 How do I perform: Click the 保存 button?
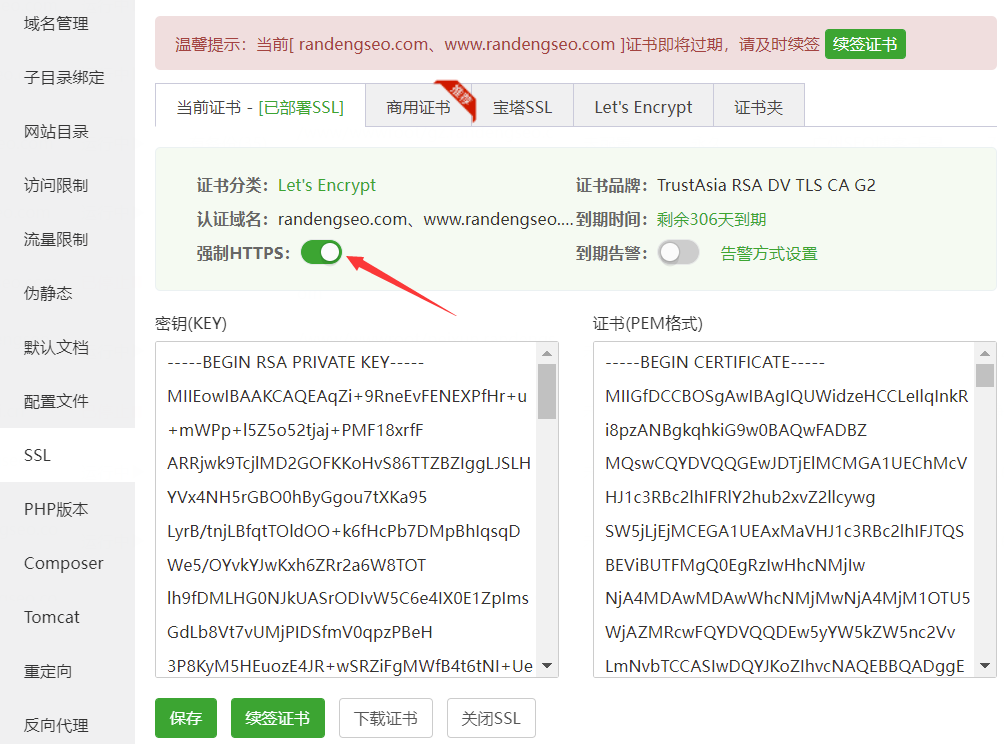click(186, 718)
